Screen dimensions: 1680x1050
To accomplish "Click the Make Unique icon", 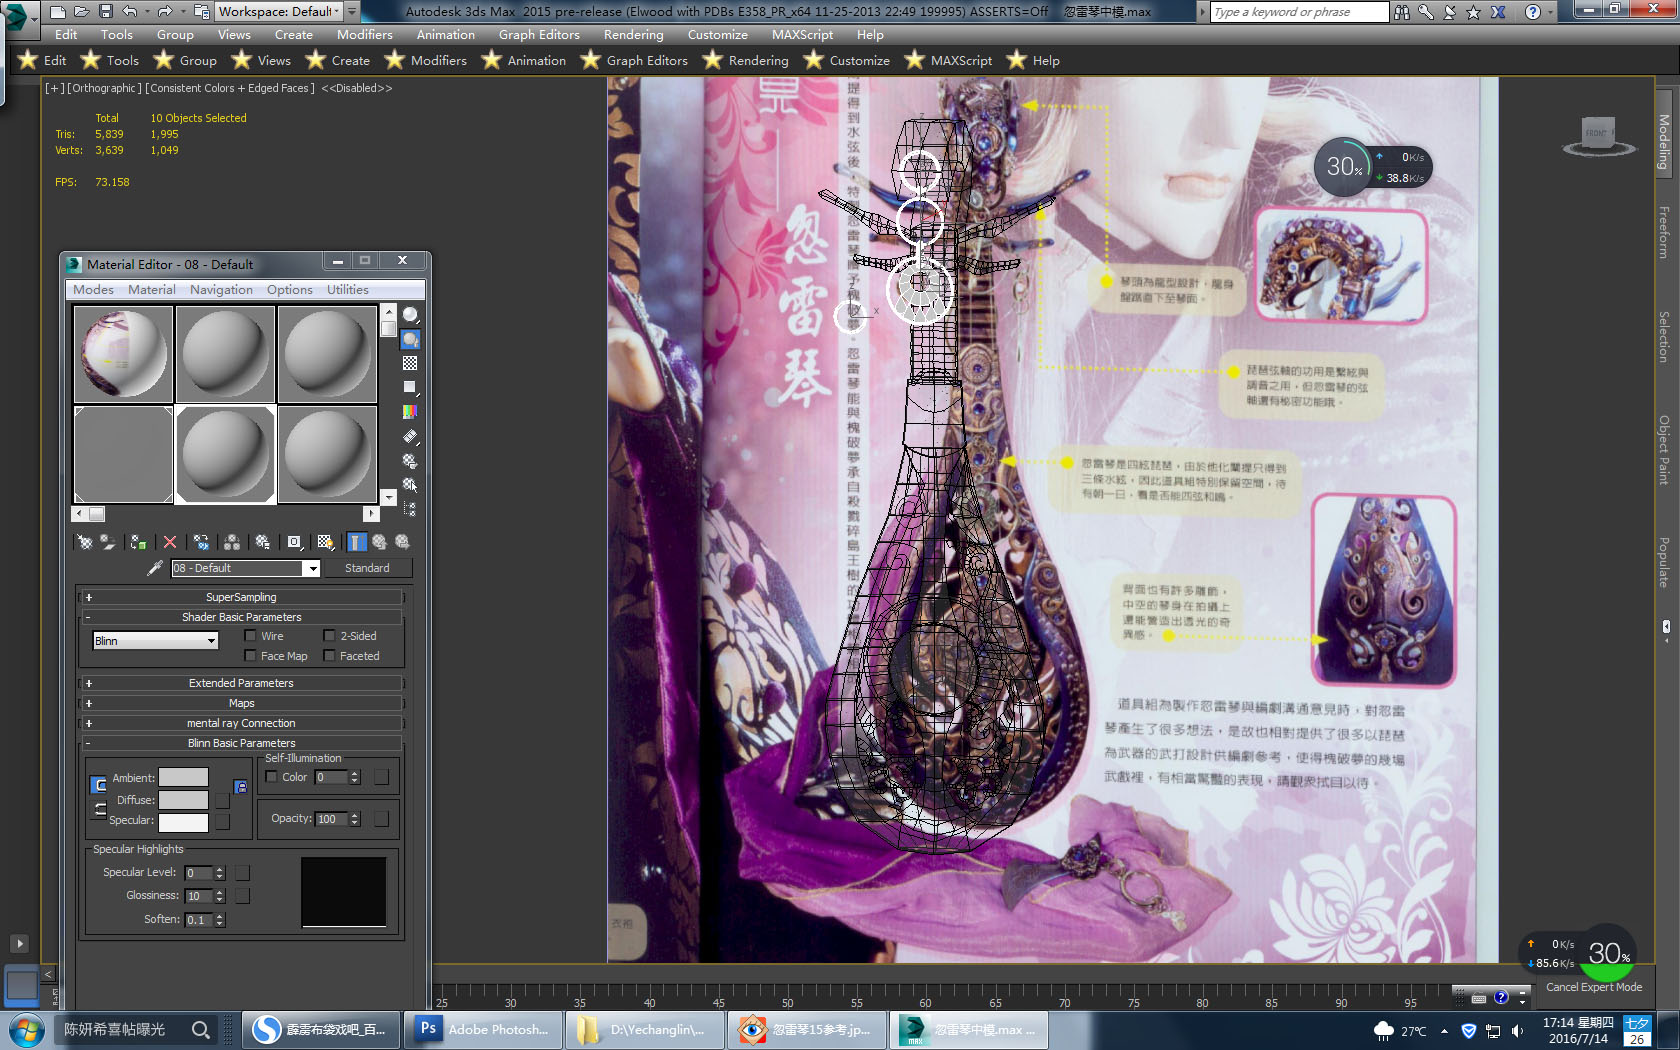I will tap(232, 542).
